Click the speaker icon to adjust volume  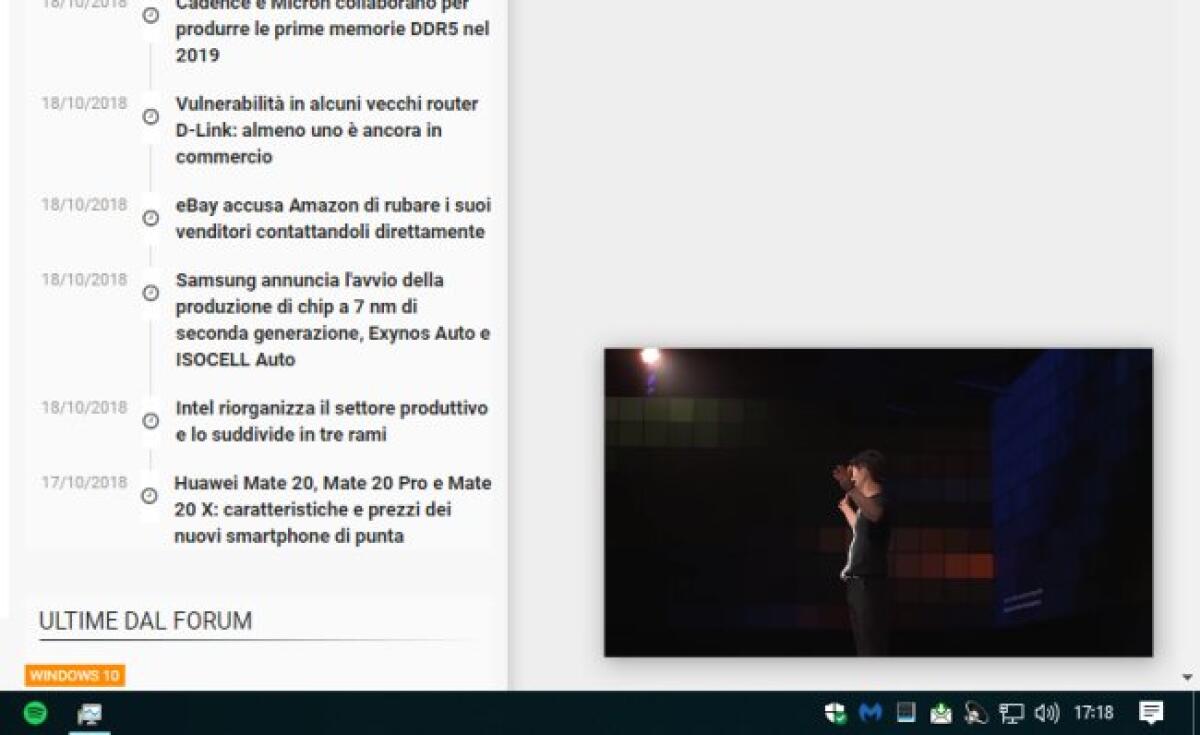(x=1046, y=713)
